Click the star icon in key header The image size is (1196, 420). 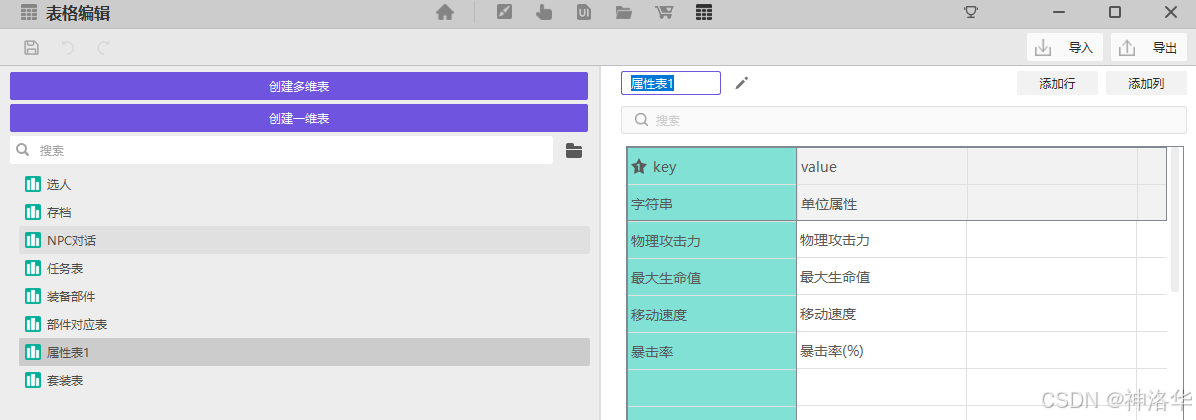point(640,167)
